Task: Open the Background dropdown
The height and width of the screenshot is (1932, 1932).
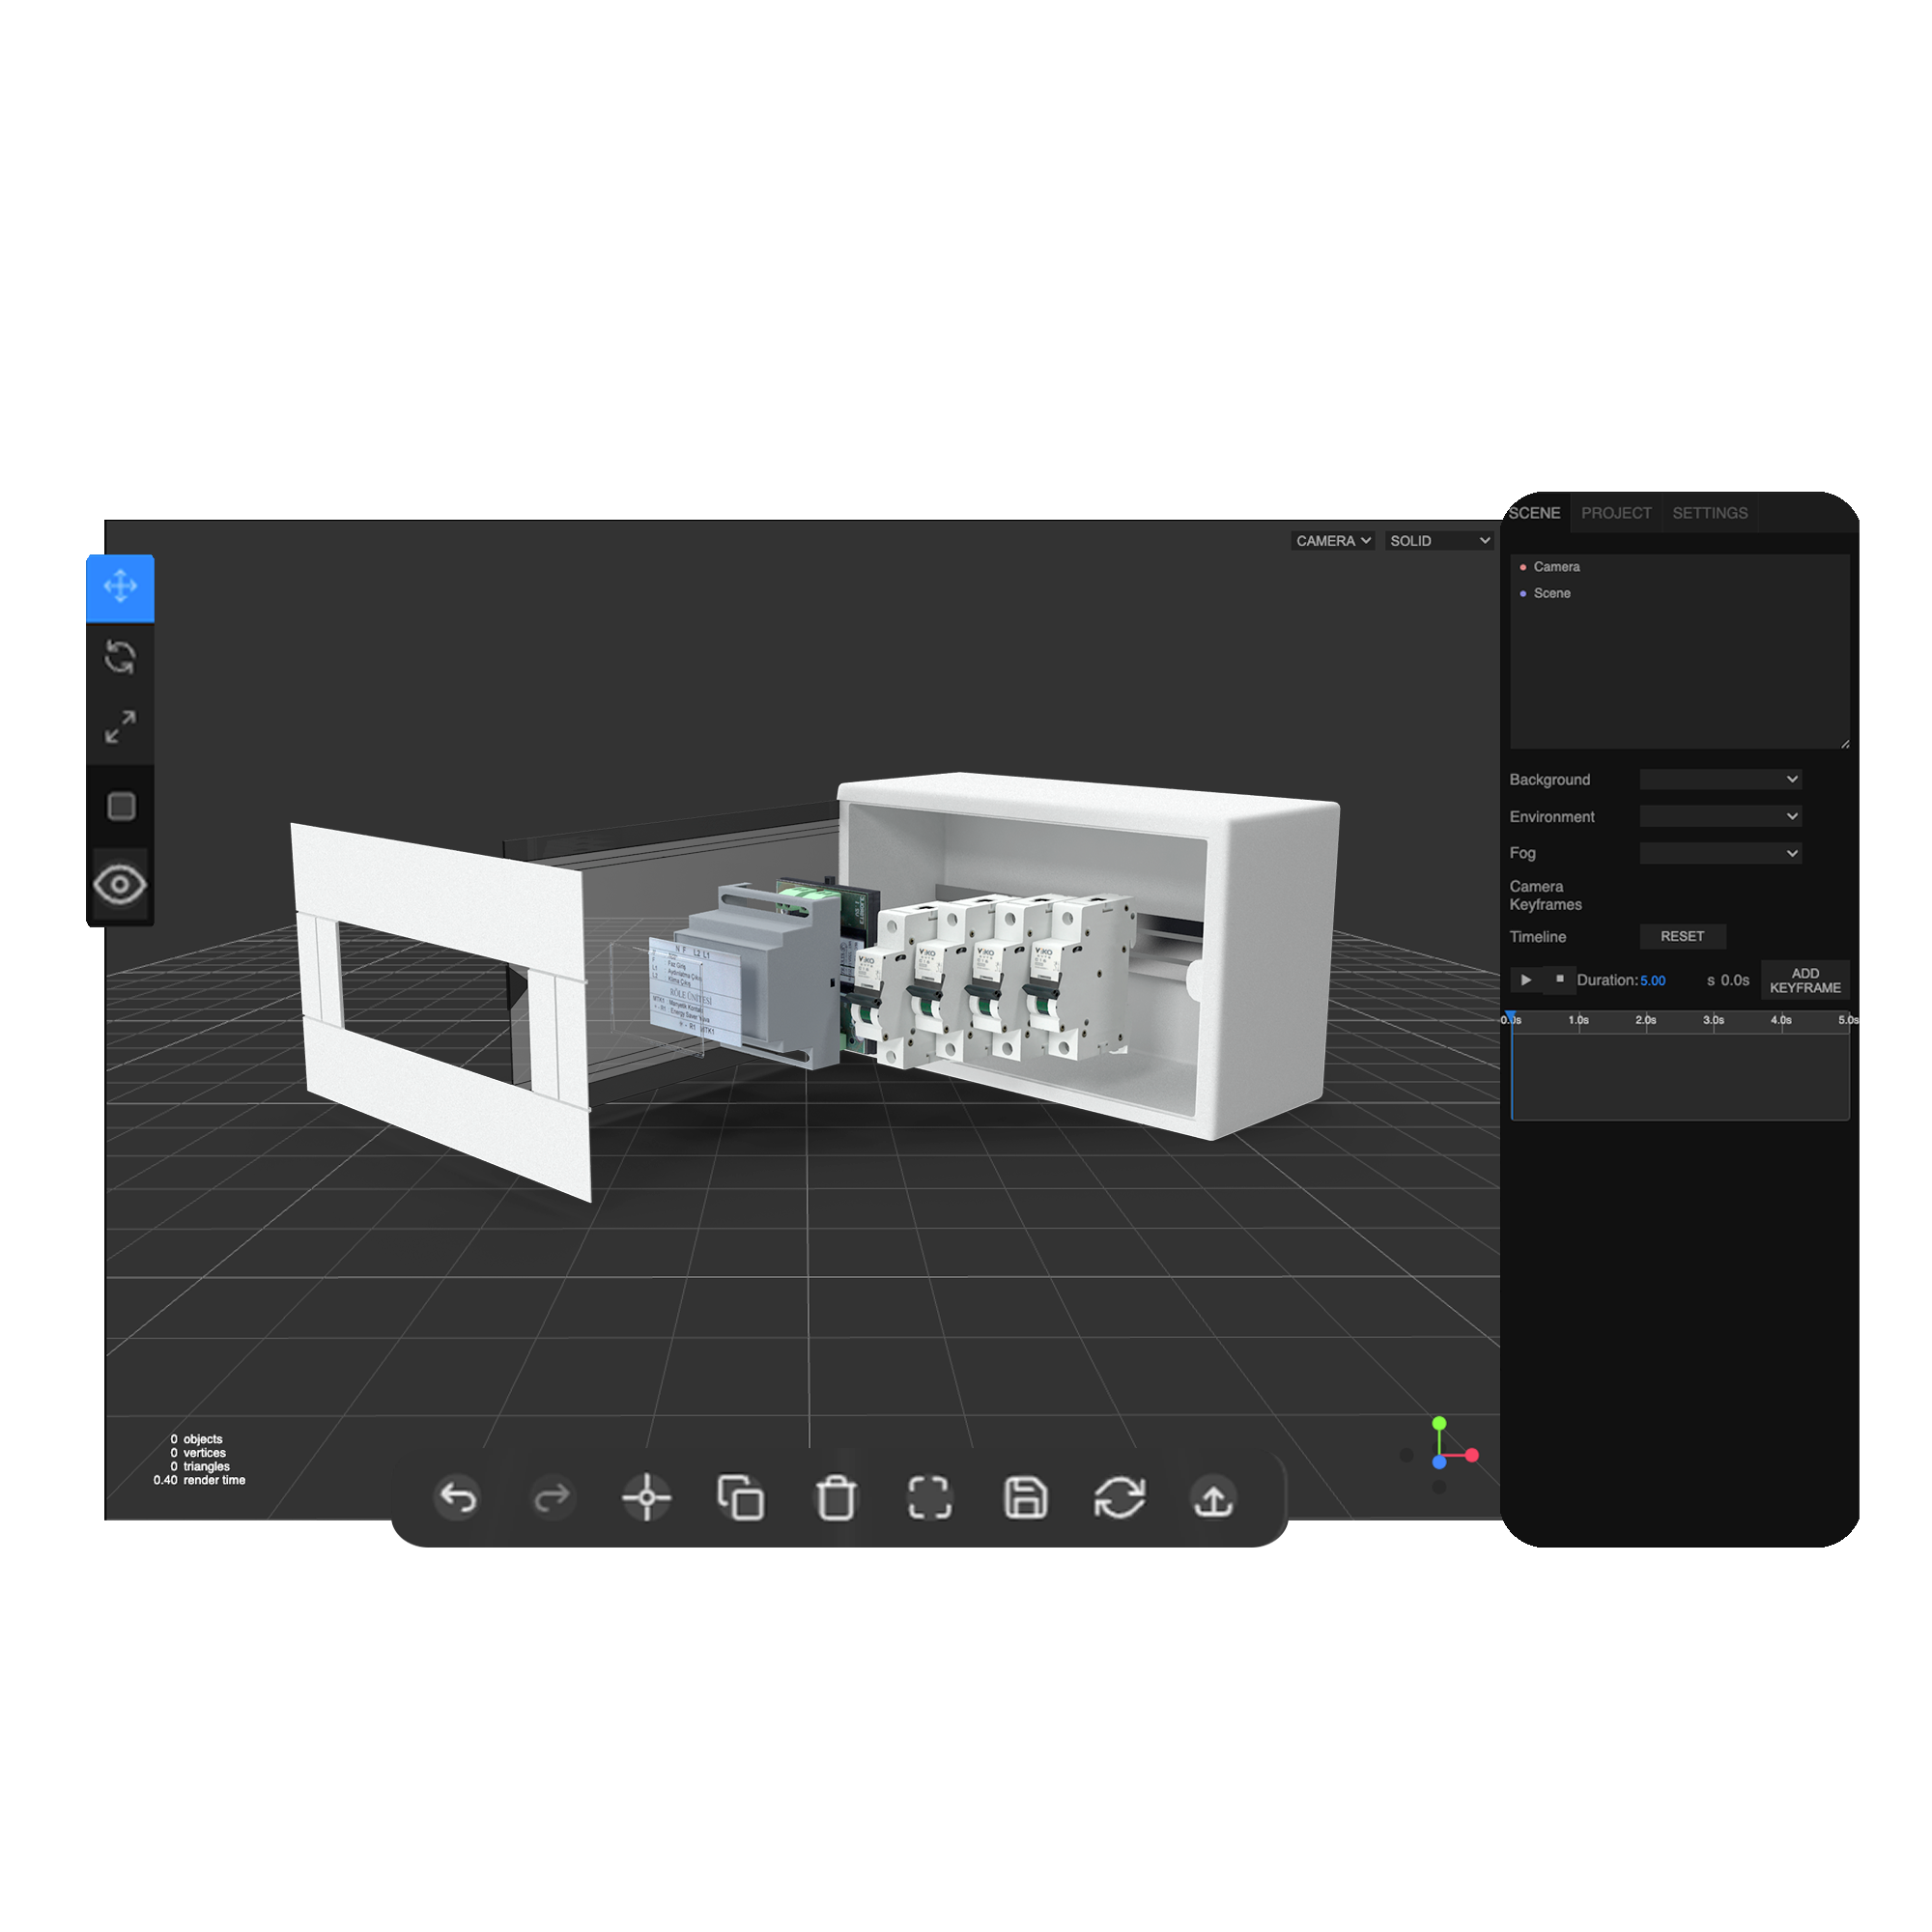Action: [1720, 779]
